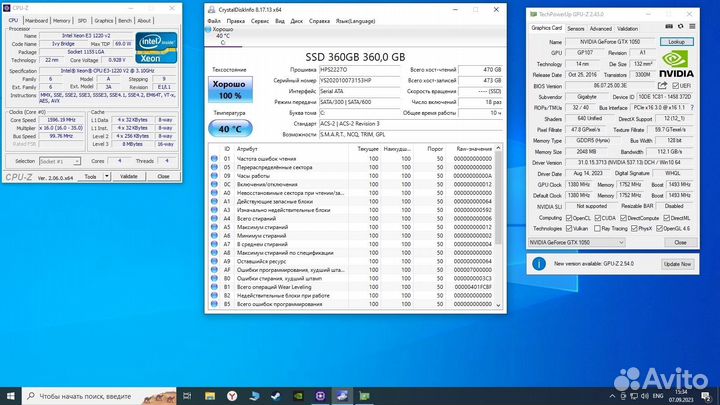Open the Язык(Language) menu
This screenshot has height=405, width=720.
tap(355, 21)
